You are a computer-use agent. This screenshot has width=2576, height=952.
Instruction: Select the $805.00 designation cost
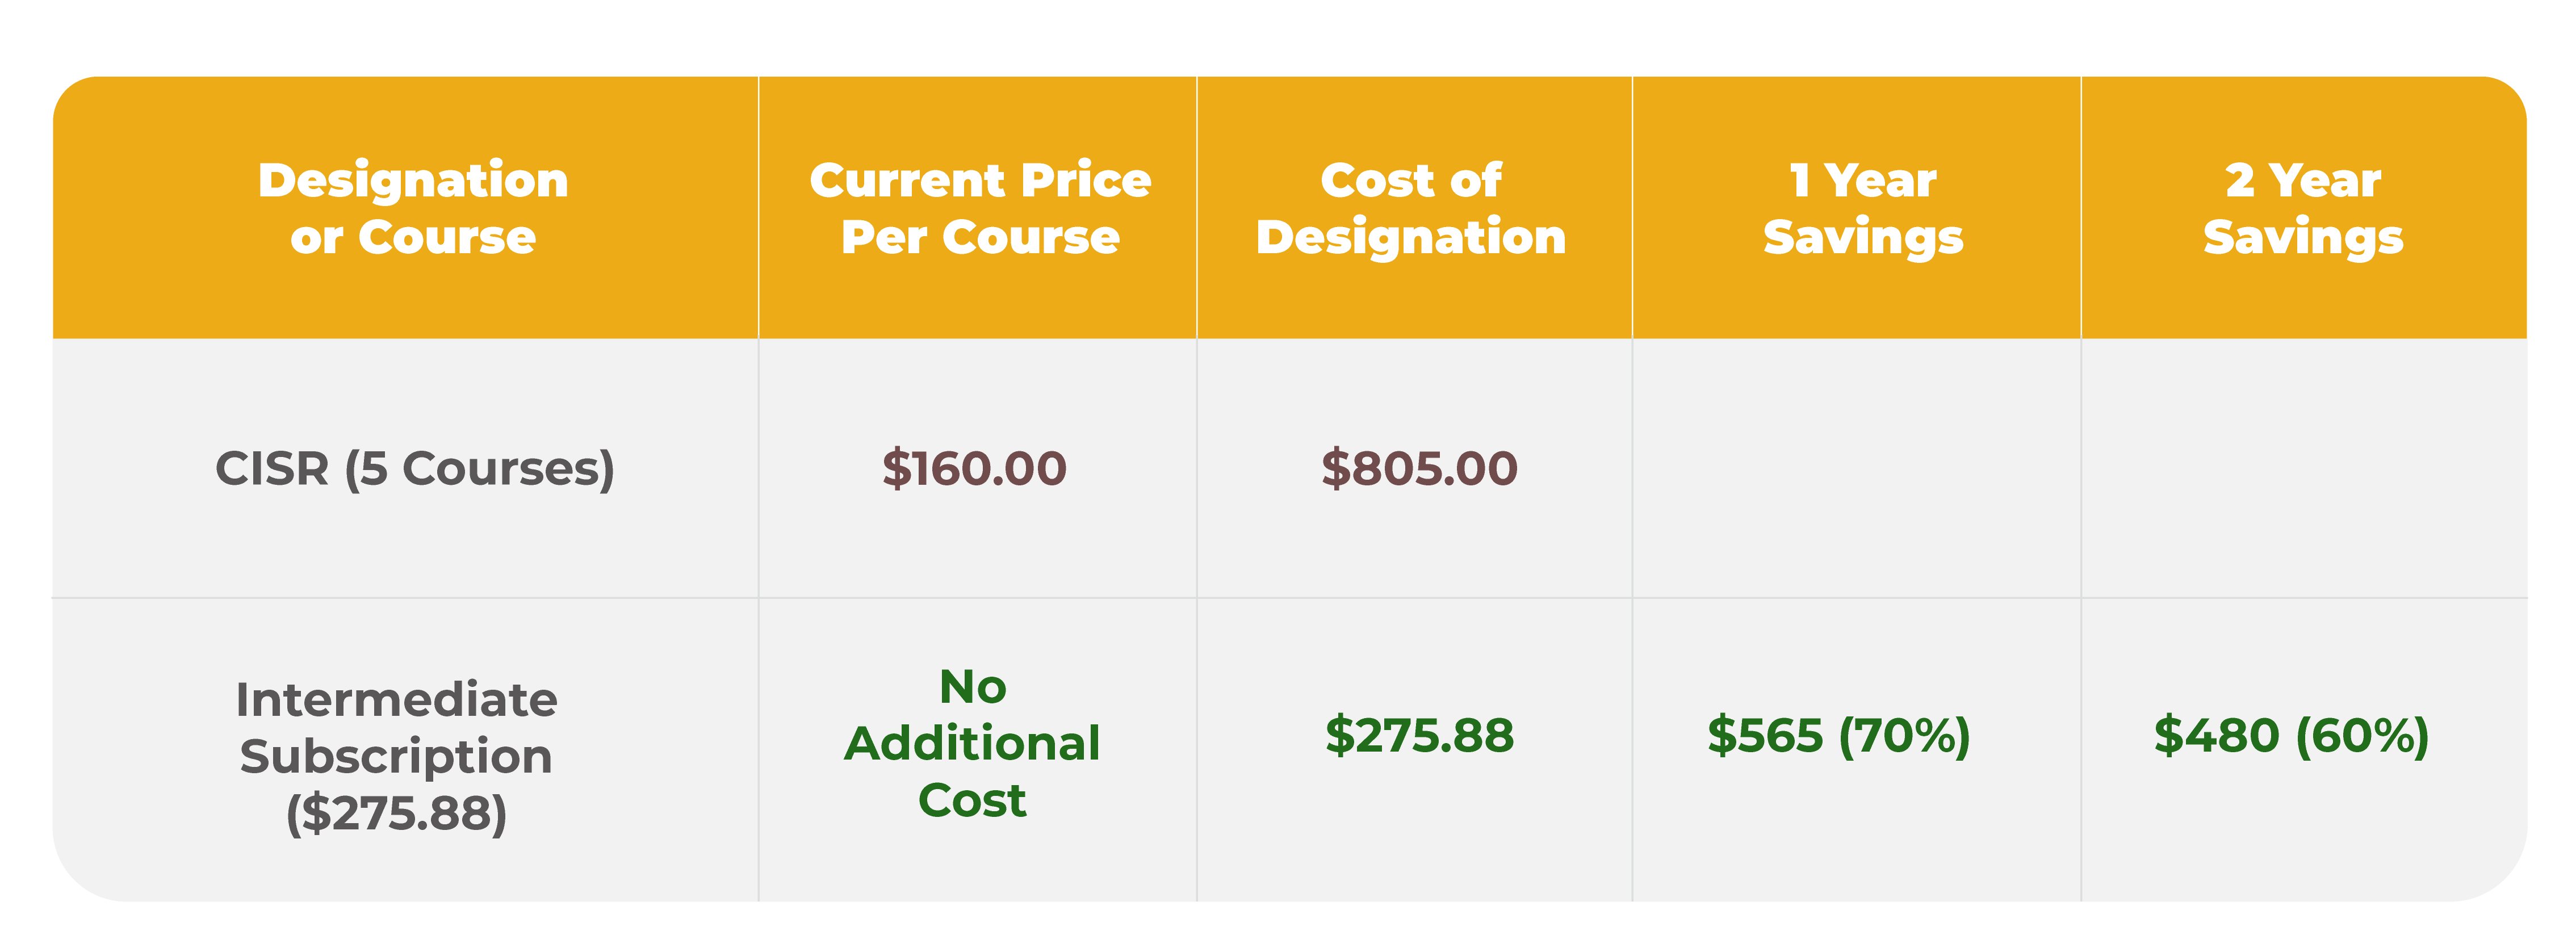[x=1419, y=468]
